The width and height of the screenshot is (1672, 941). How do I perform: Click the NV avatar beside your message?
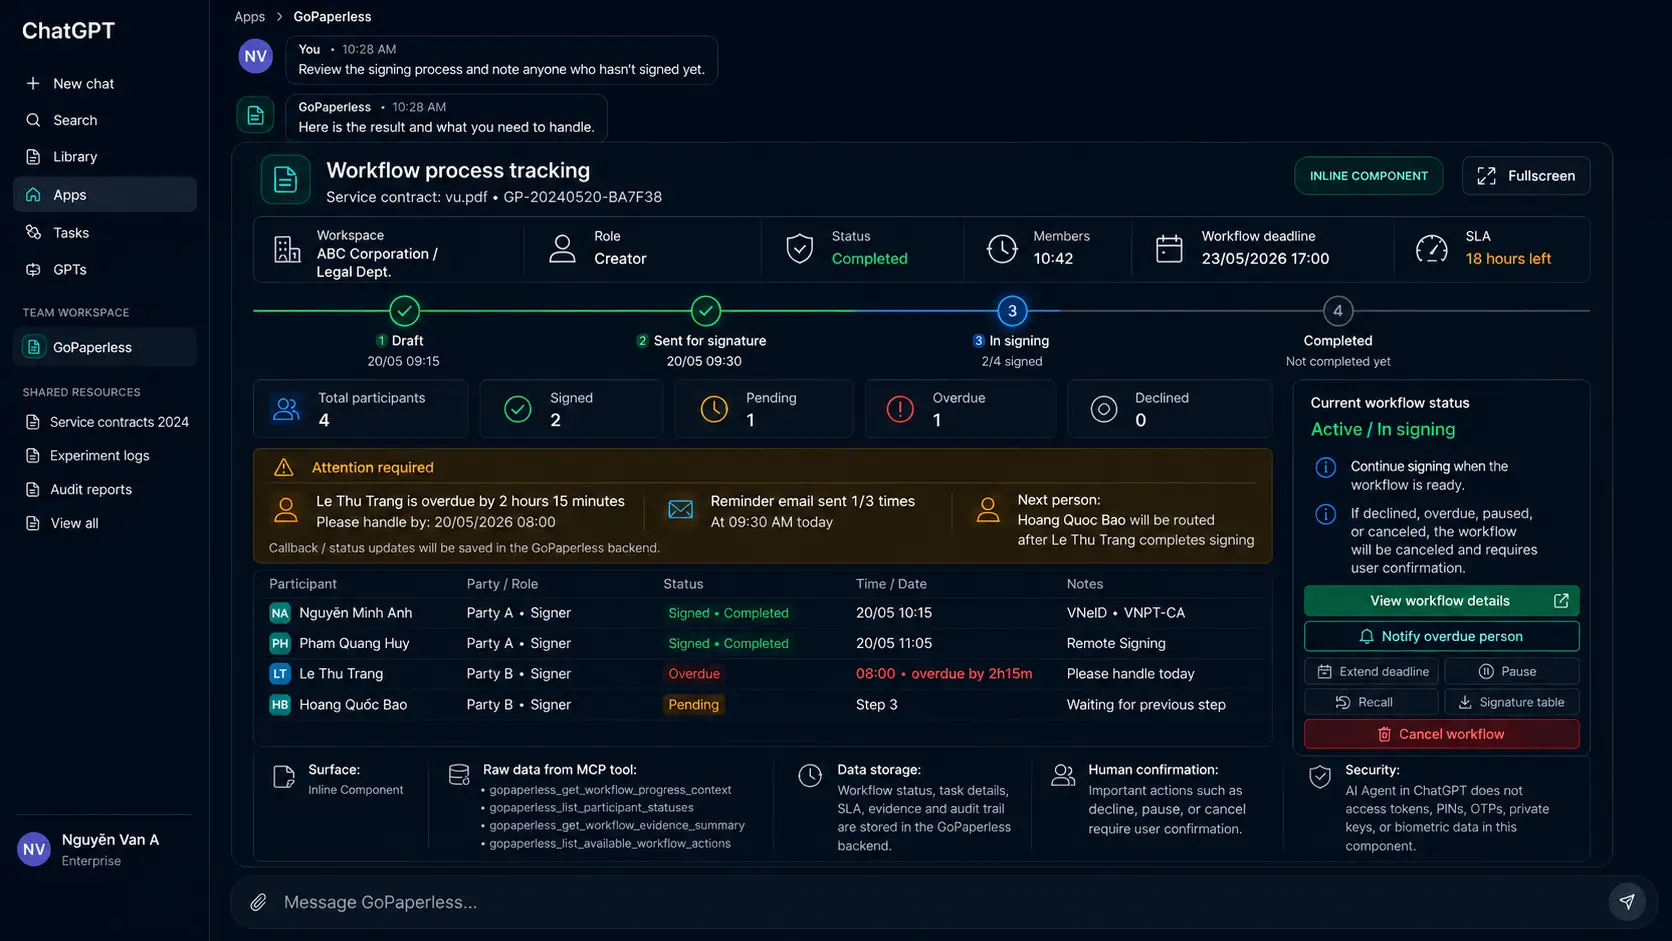(255, 56)
